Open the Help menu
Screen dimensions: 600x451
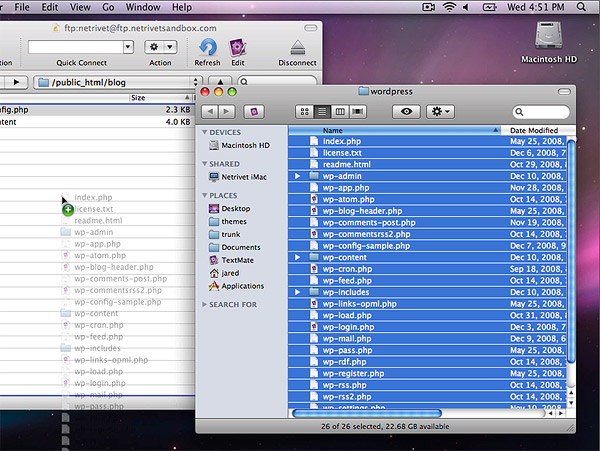pyautogui.click(x=182, y=7)
